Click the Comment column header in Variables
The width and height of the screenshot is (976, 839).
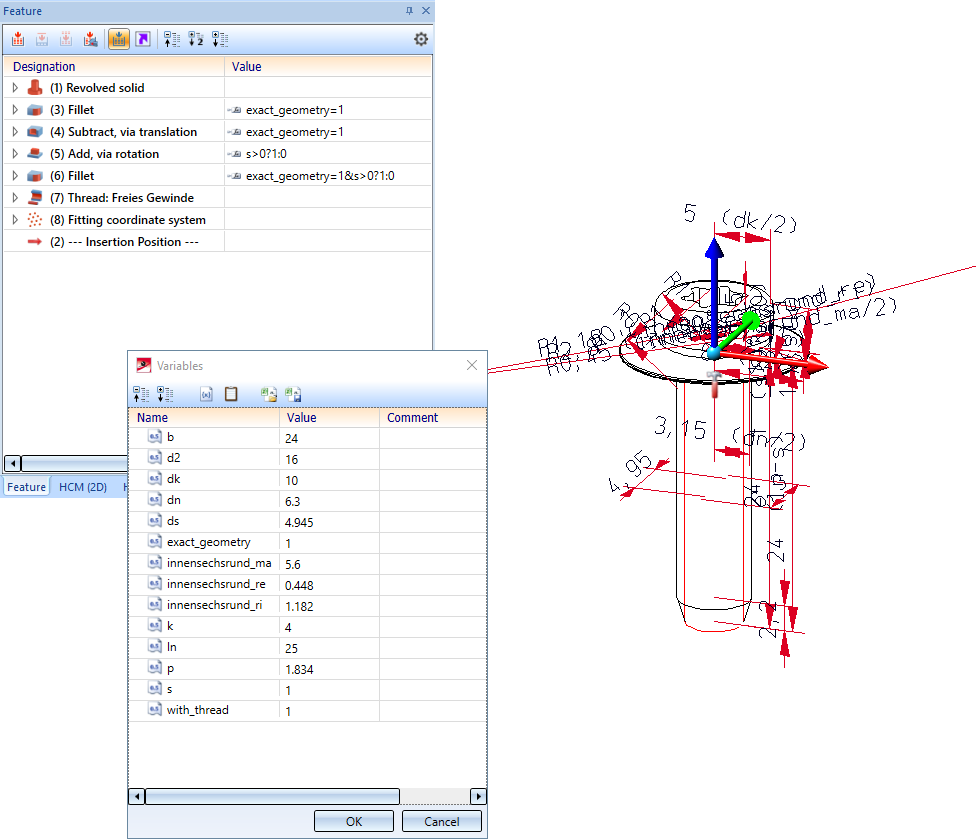click(433, 418)
